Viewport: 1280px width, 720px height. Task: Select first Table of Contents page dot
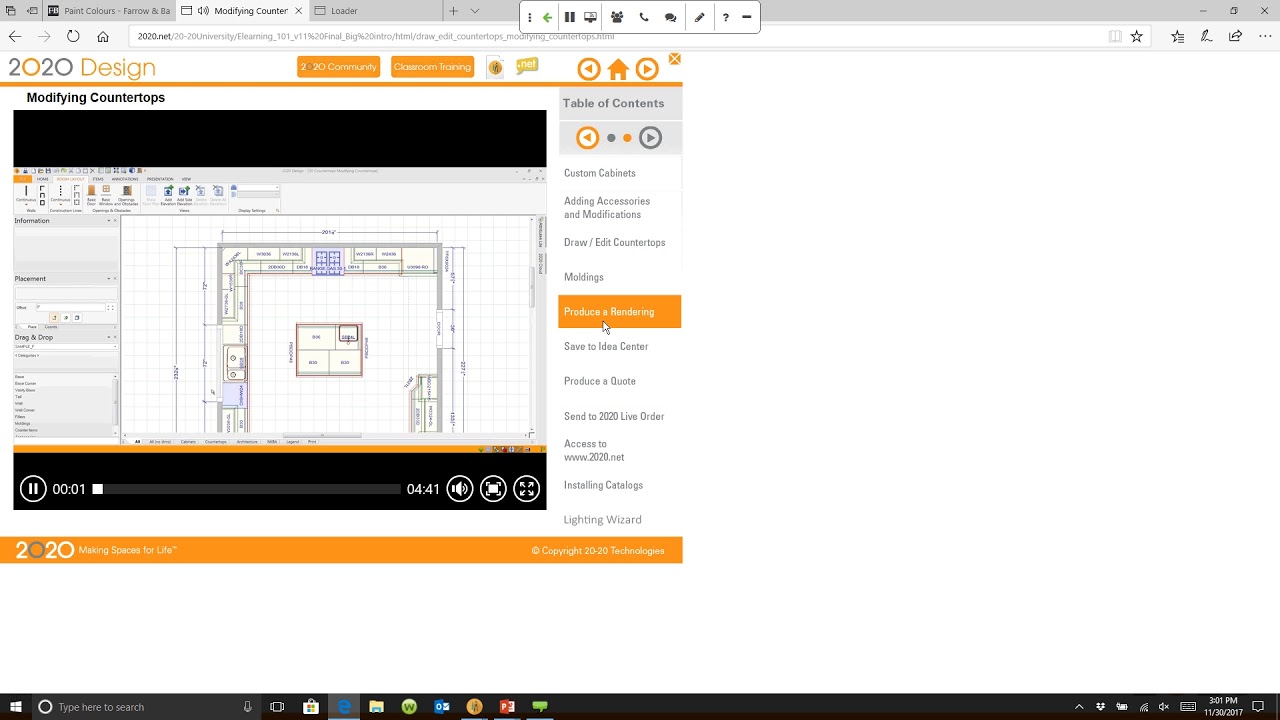[611, 138]
